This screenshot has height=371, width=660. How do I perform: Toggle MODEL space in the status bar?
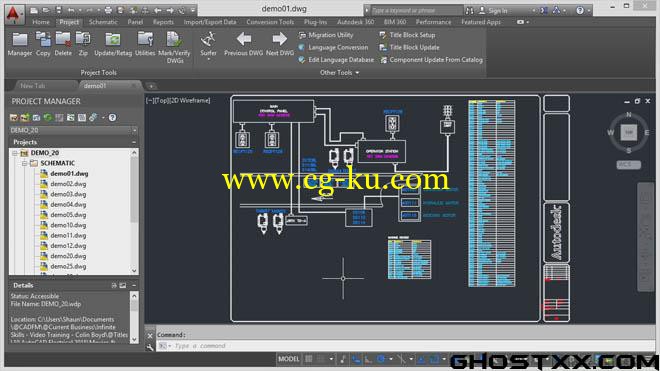(x=289, y=359)
